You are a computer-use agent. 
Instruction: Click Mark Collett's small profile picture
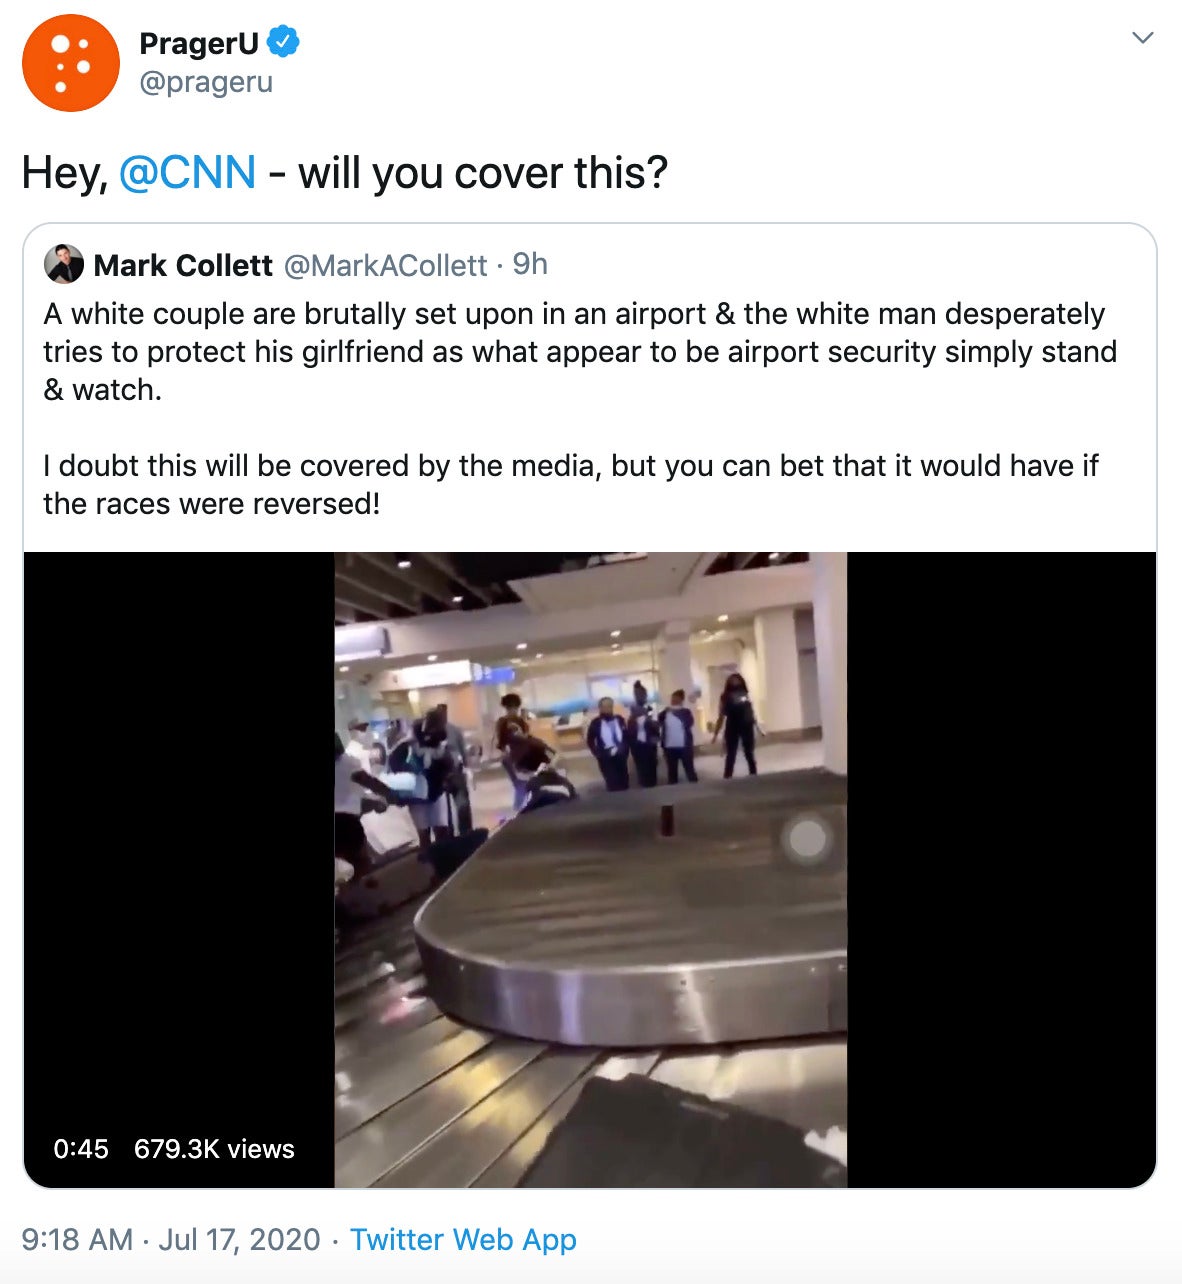click(64, 264)
